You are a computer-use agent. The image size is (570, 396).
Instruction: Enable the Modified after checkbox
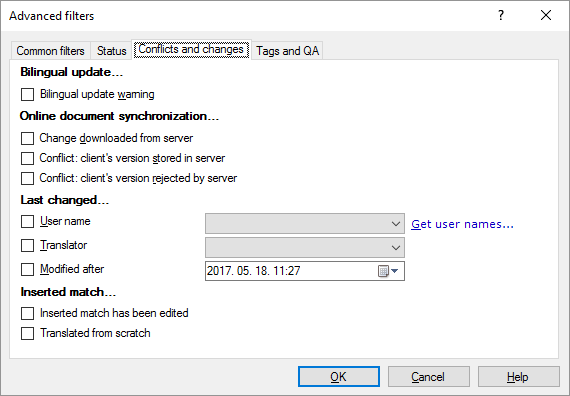coord(28,269)
